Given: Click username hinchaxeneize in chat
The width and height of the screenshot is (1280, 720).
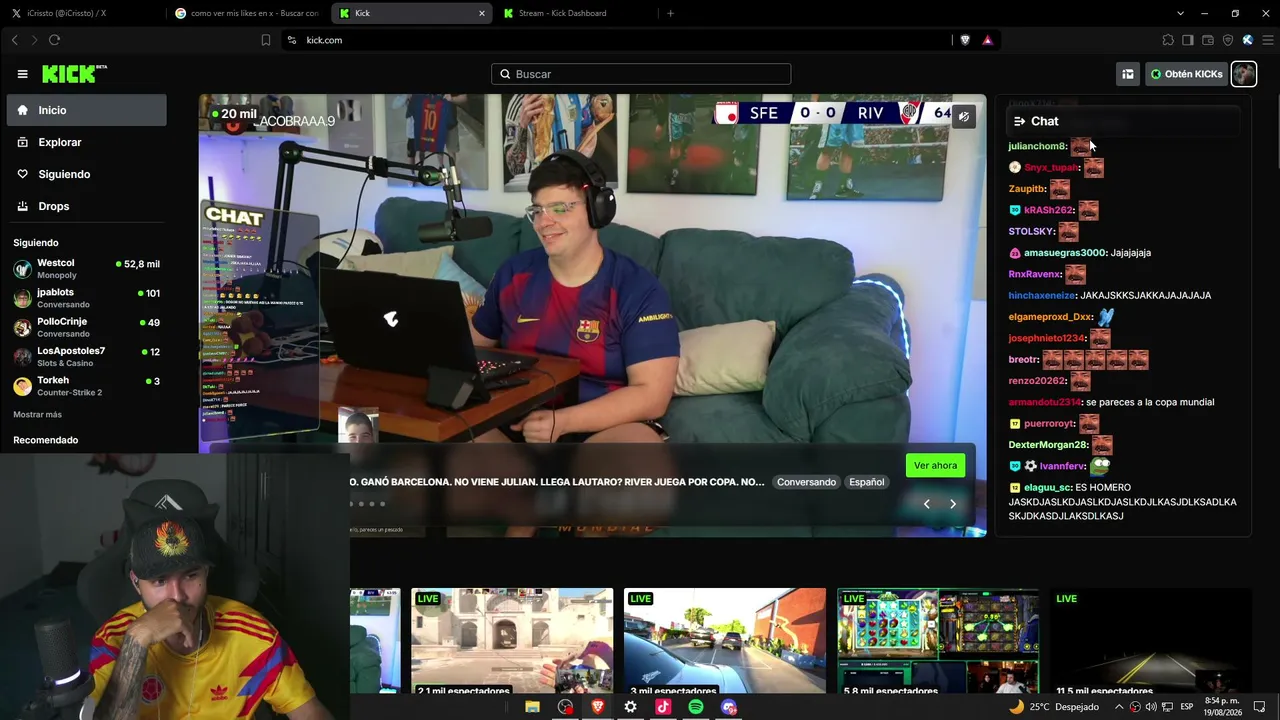Looking at the screenshot, I should 1042,295.
